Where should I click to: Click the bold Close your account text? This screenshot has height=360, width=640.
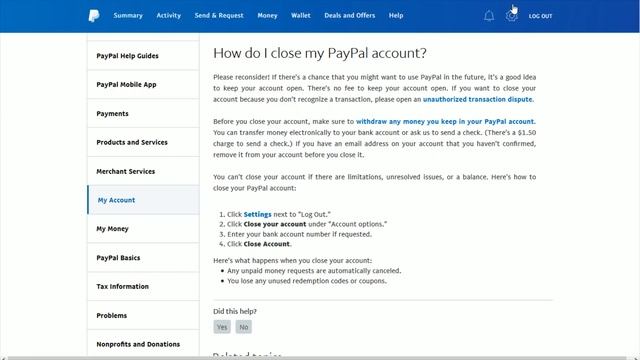275,224
